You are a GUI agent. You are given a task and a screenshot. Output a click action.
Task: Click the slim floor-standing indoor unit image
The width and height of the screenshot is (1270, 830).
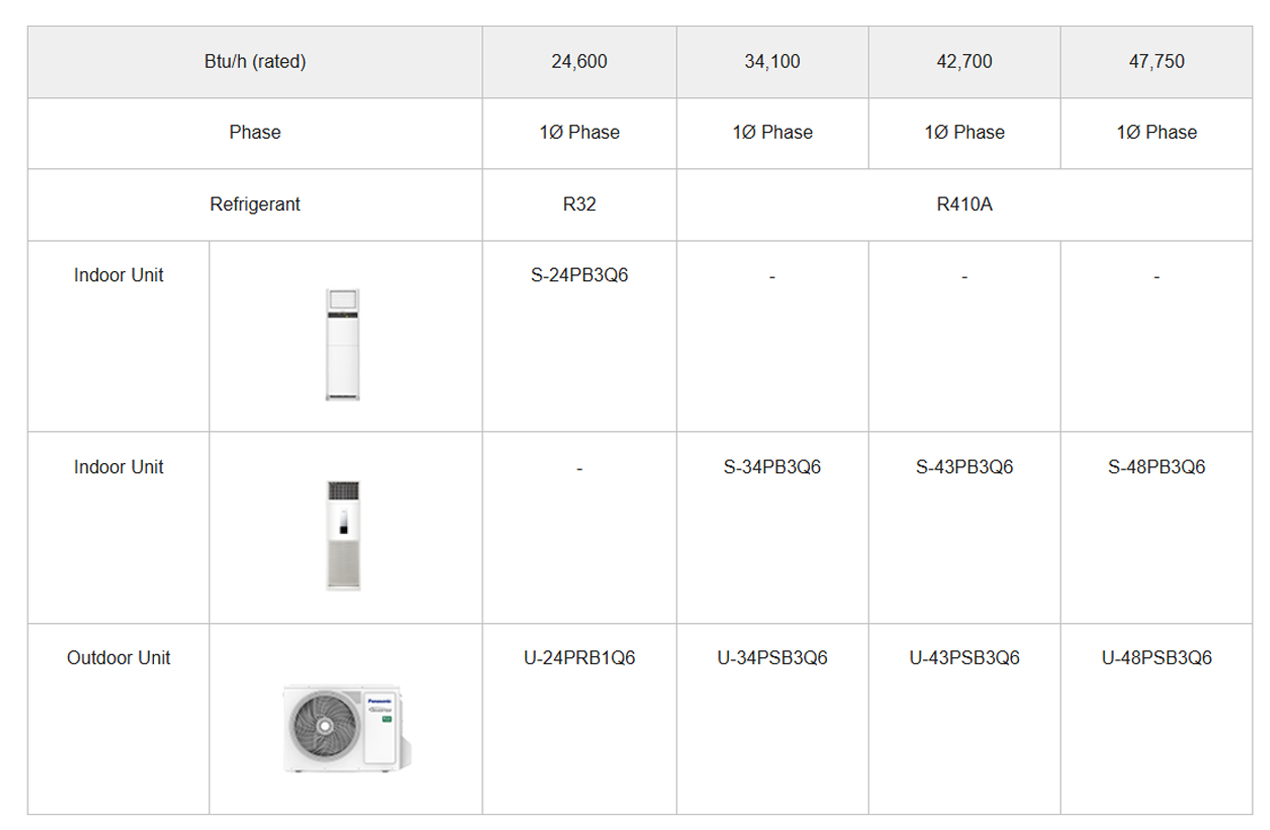coord(342,345)
